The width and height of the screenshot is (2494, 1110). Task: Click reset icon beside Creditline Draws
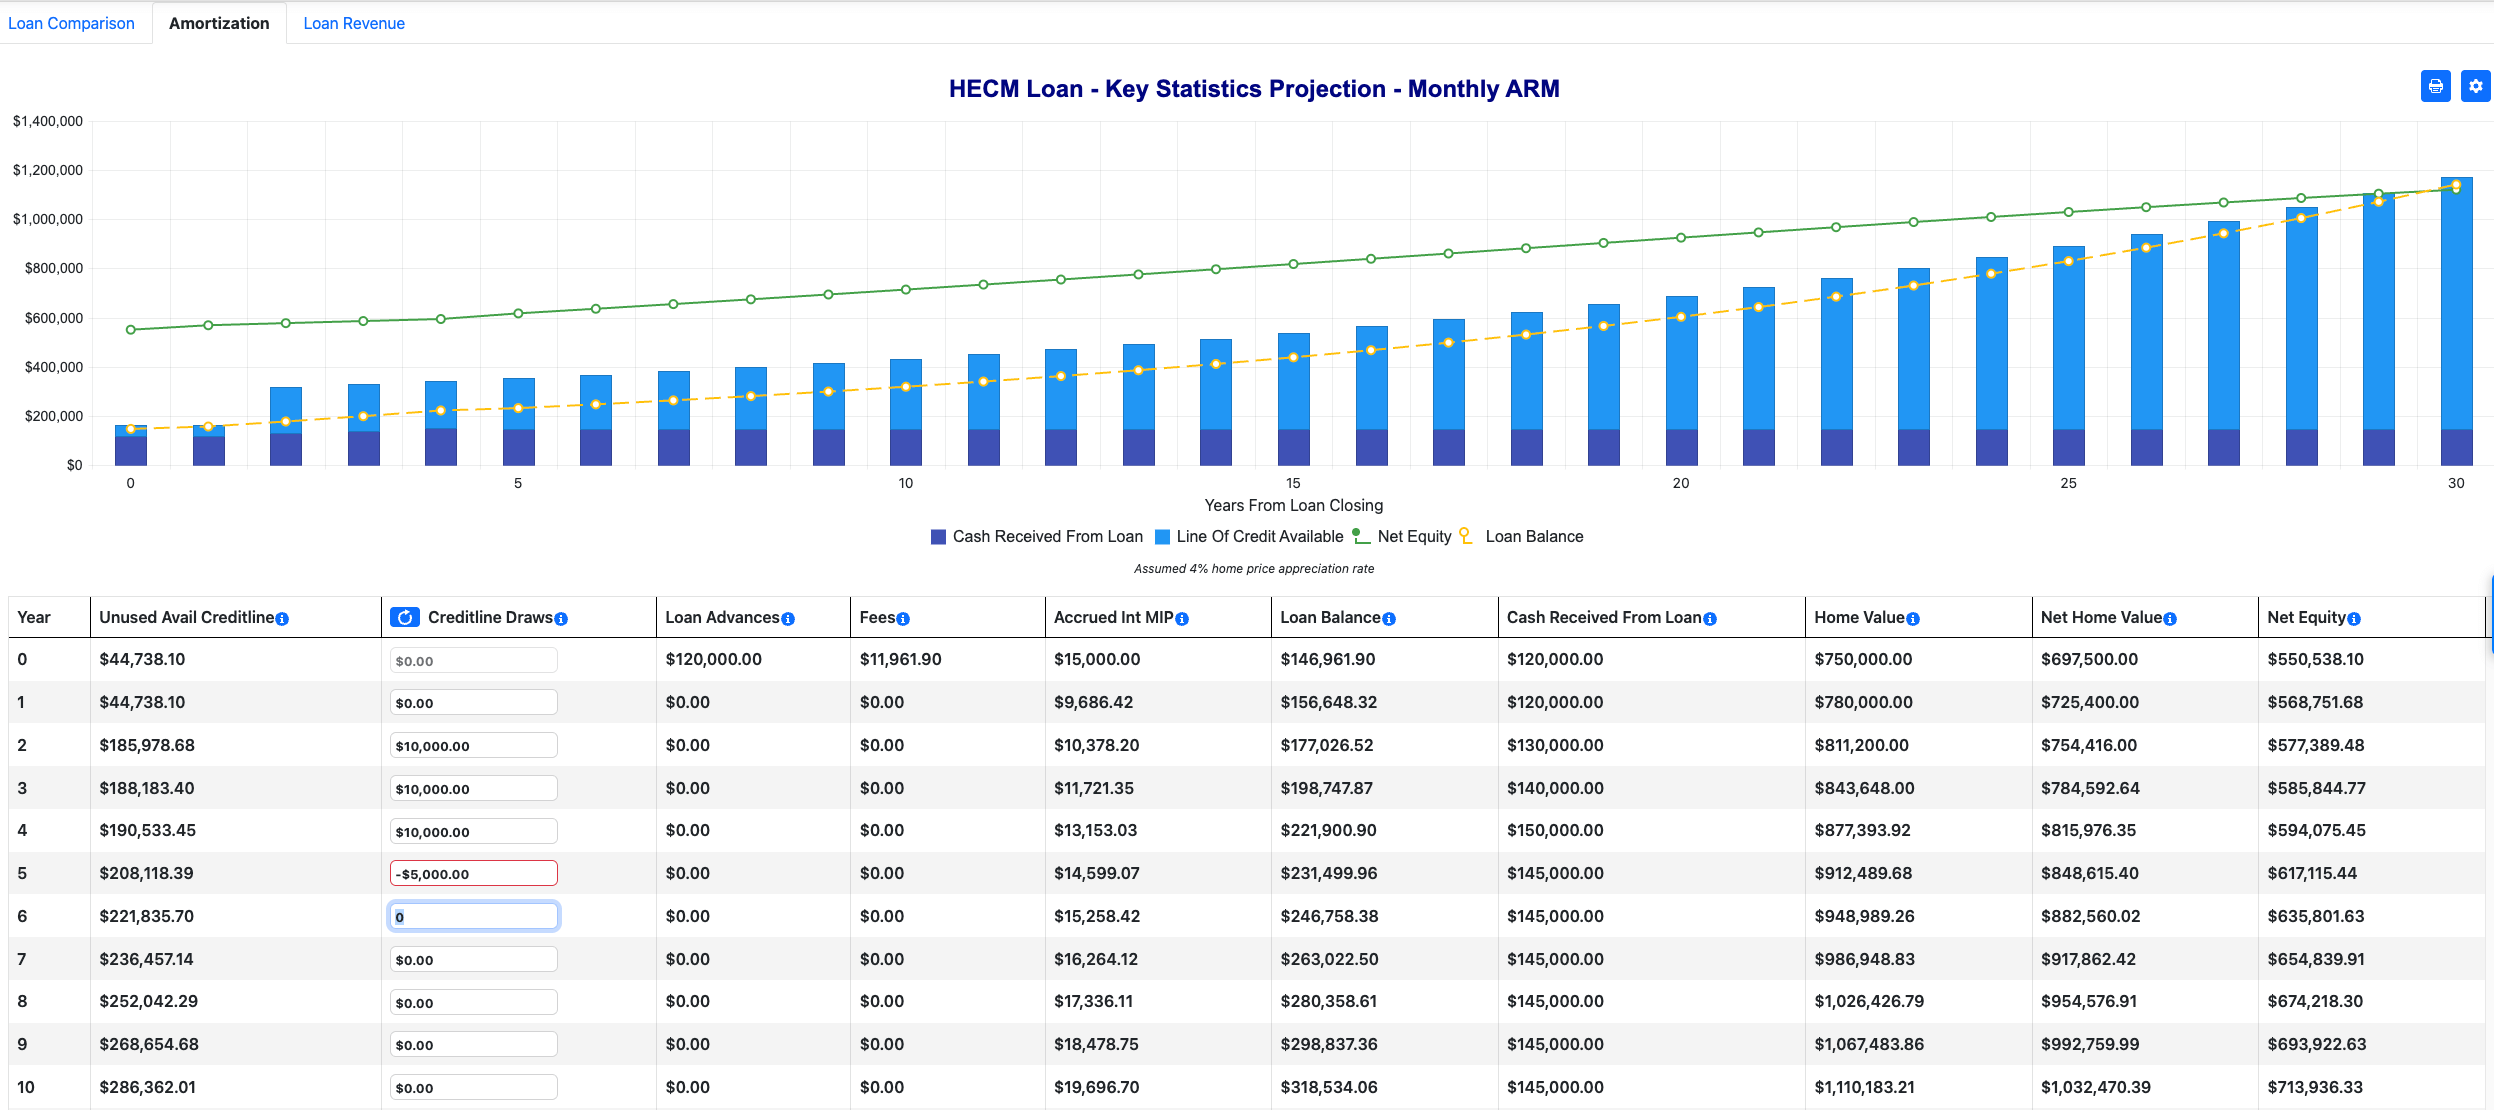[405, 617]
